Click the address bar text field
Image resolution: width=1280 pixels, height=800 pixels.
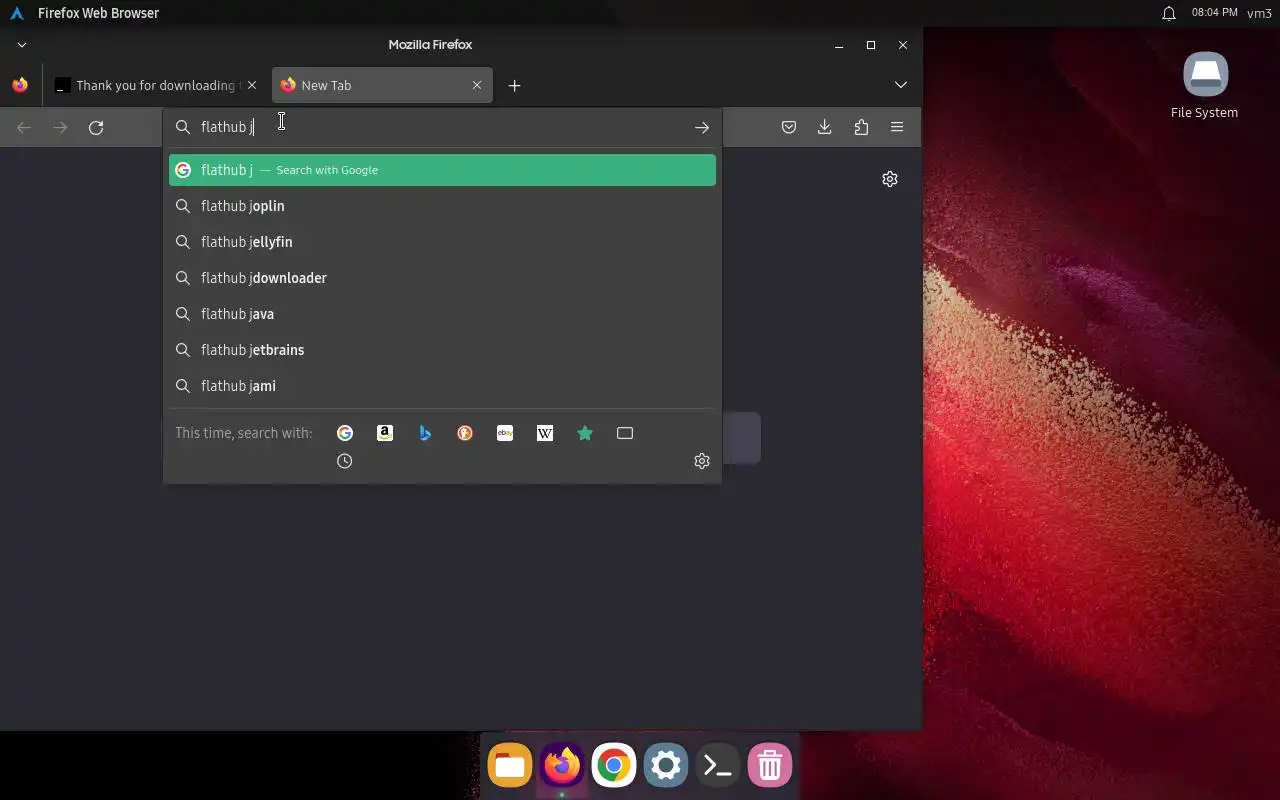[440, 127]
